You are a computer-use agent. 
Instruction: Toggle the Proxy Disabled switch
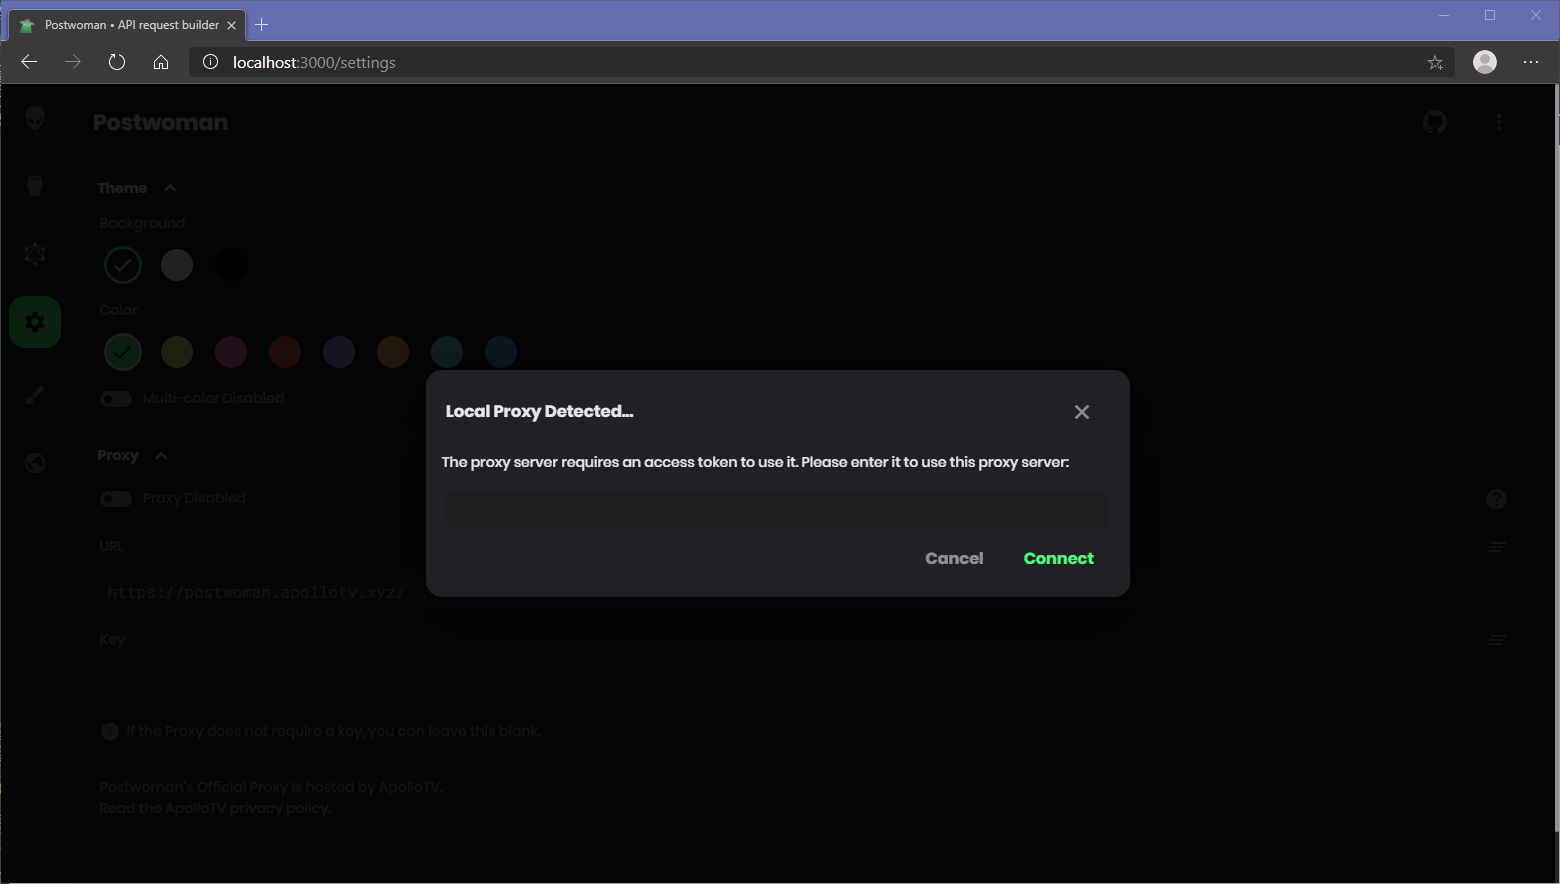(116, 499)
